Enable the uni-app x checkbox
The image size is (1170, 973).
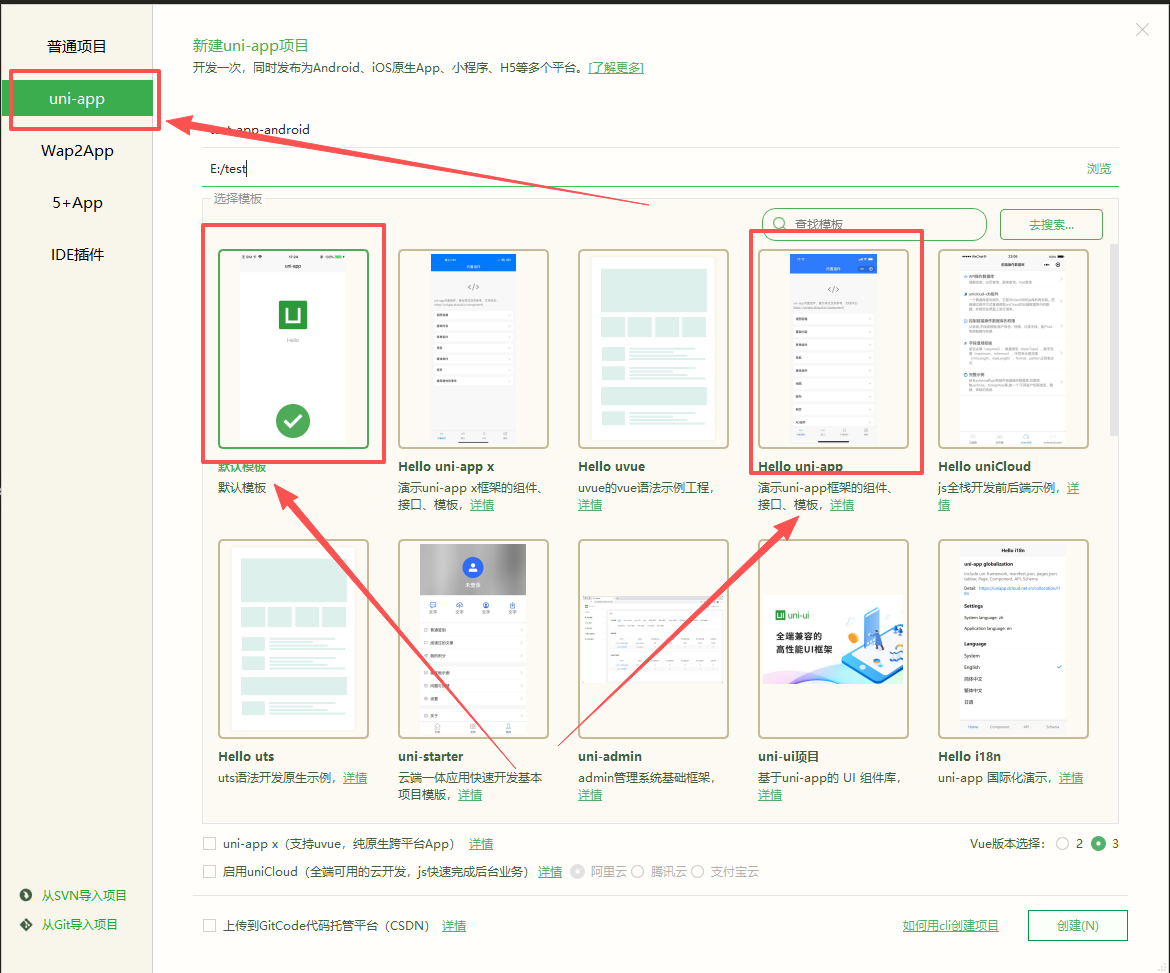tap(210, 844)
